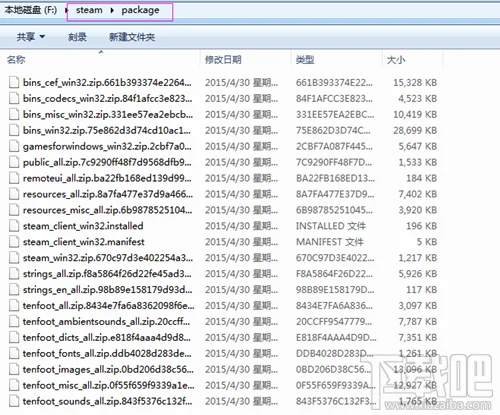Select file name tenfoot_ambientsounds_all.zip.20ccff...
Image resolution: width=500 pixels, height=415 pixels.
pos(107,322)
